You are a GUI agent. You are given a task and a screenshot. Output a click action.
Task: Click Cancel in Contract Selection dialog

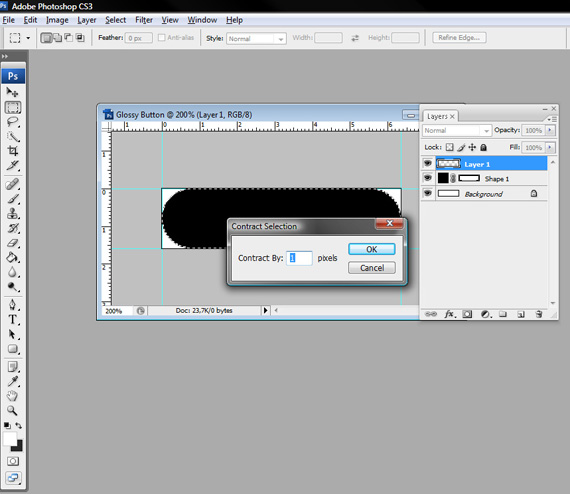click(x=372, y=268)
